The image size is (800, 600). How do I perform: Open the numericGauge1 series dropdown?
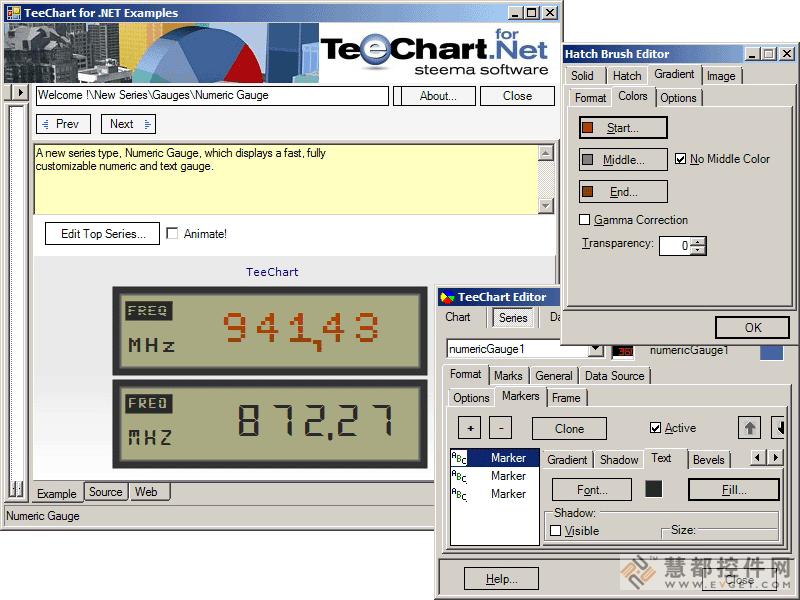[595, 349]
